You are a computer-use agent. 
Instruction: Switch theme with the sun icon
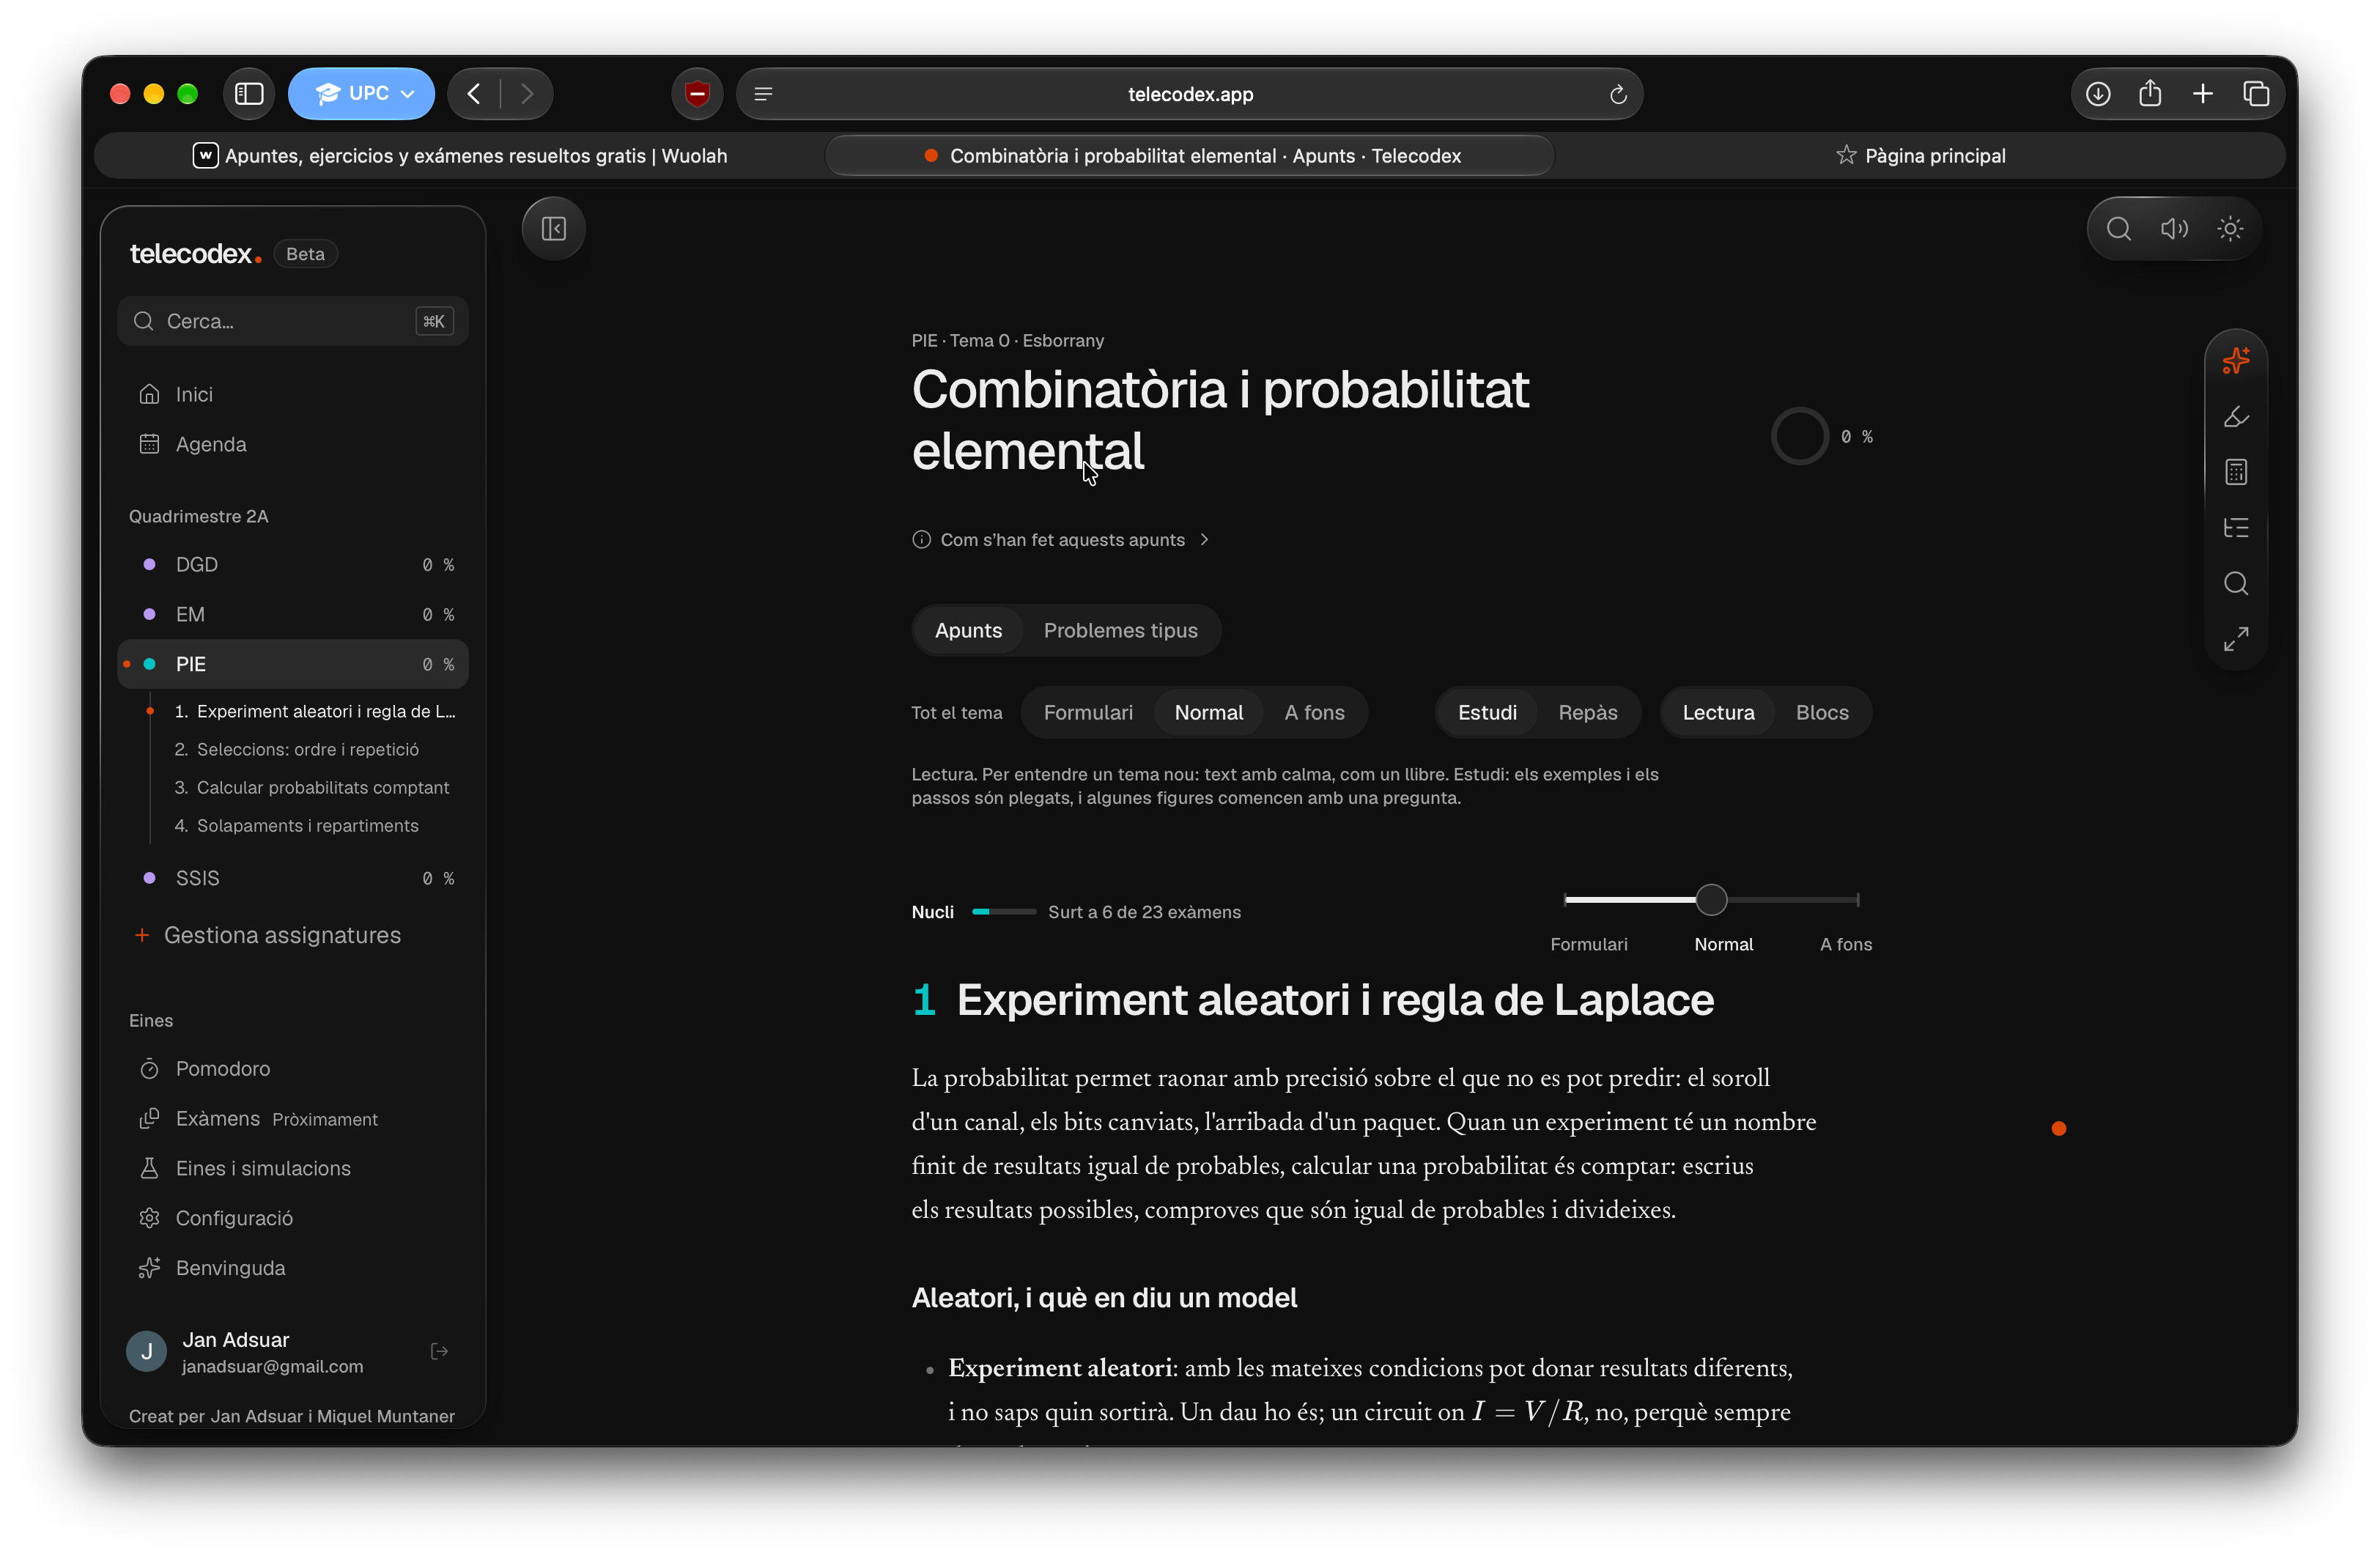[x=2230, y=229]
